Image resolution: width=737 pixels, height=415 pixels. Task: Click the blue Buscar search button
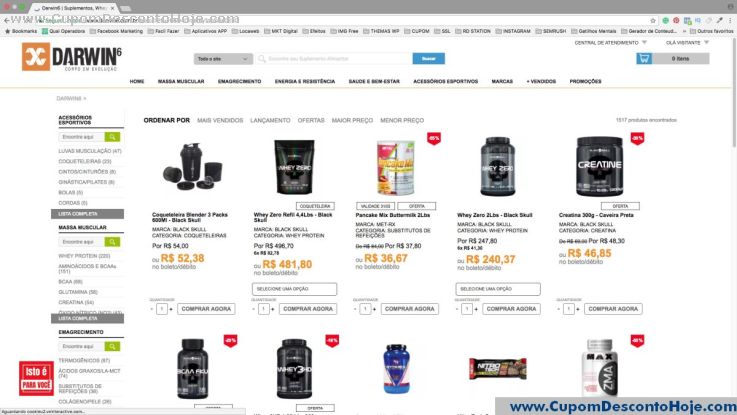pos(429,58)
